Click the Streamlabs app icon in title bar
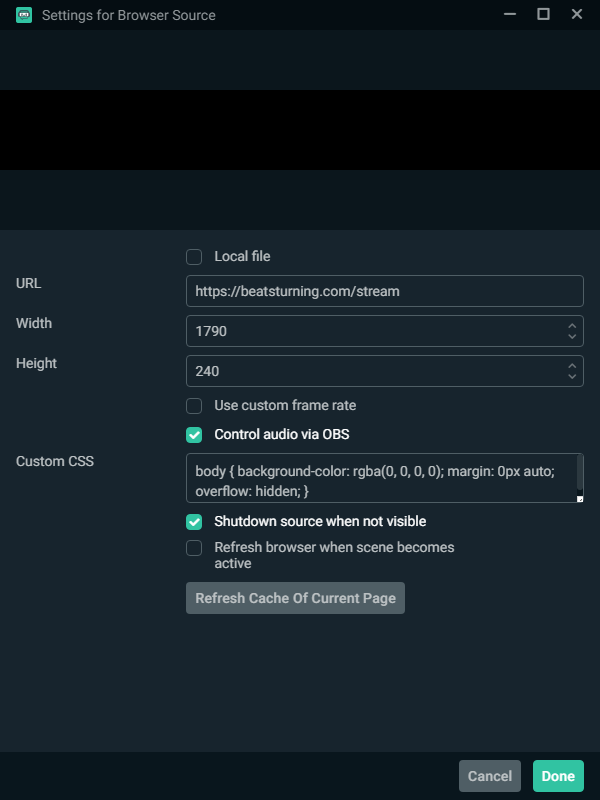Viewport: 600px width, 800px height. 24,15
